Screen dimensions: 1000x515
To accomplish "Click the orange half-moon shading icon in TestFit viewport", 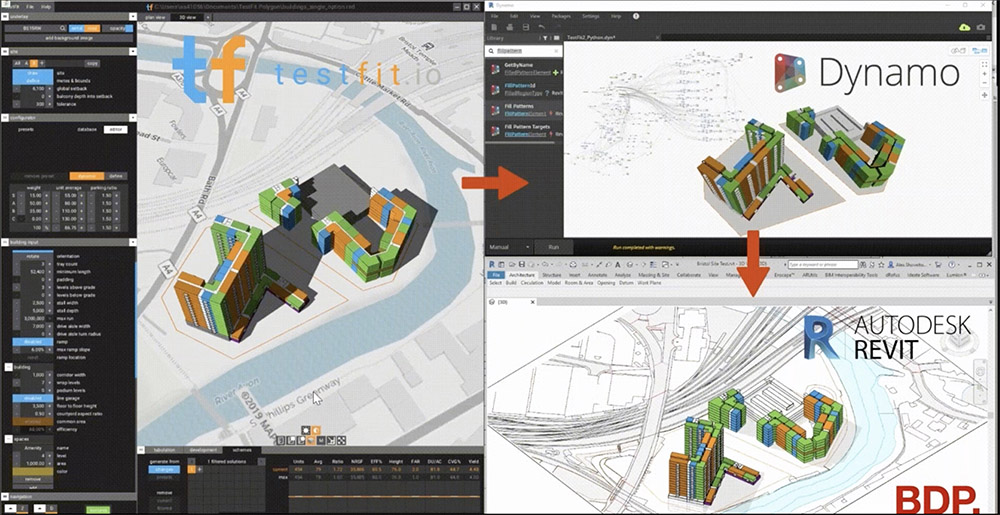I will (316, 431).
